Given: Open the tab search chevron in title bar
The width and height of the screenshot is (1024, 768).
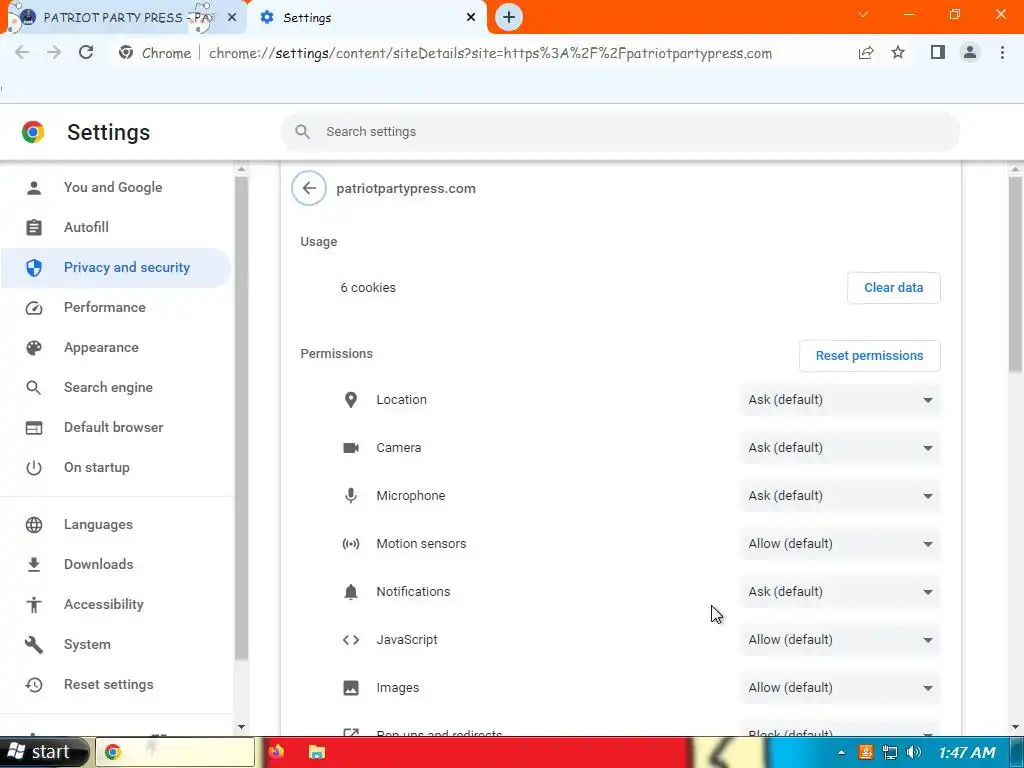Looking at the screenshot, I should coord(863,14).
